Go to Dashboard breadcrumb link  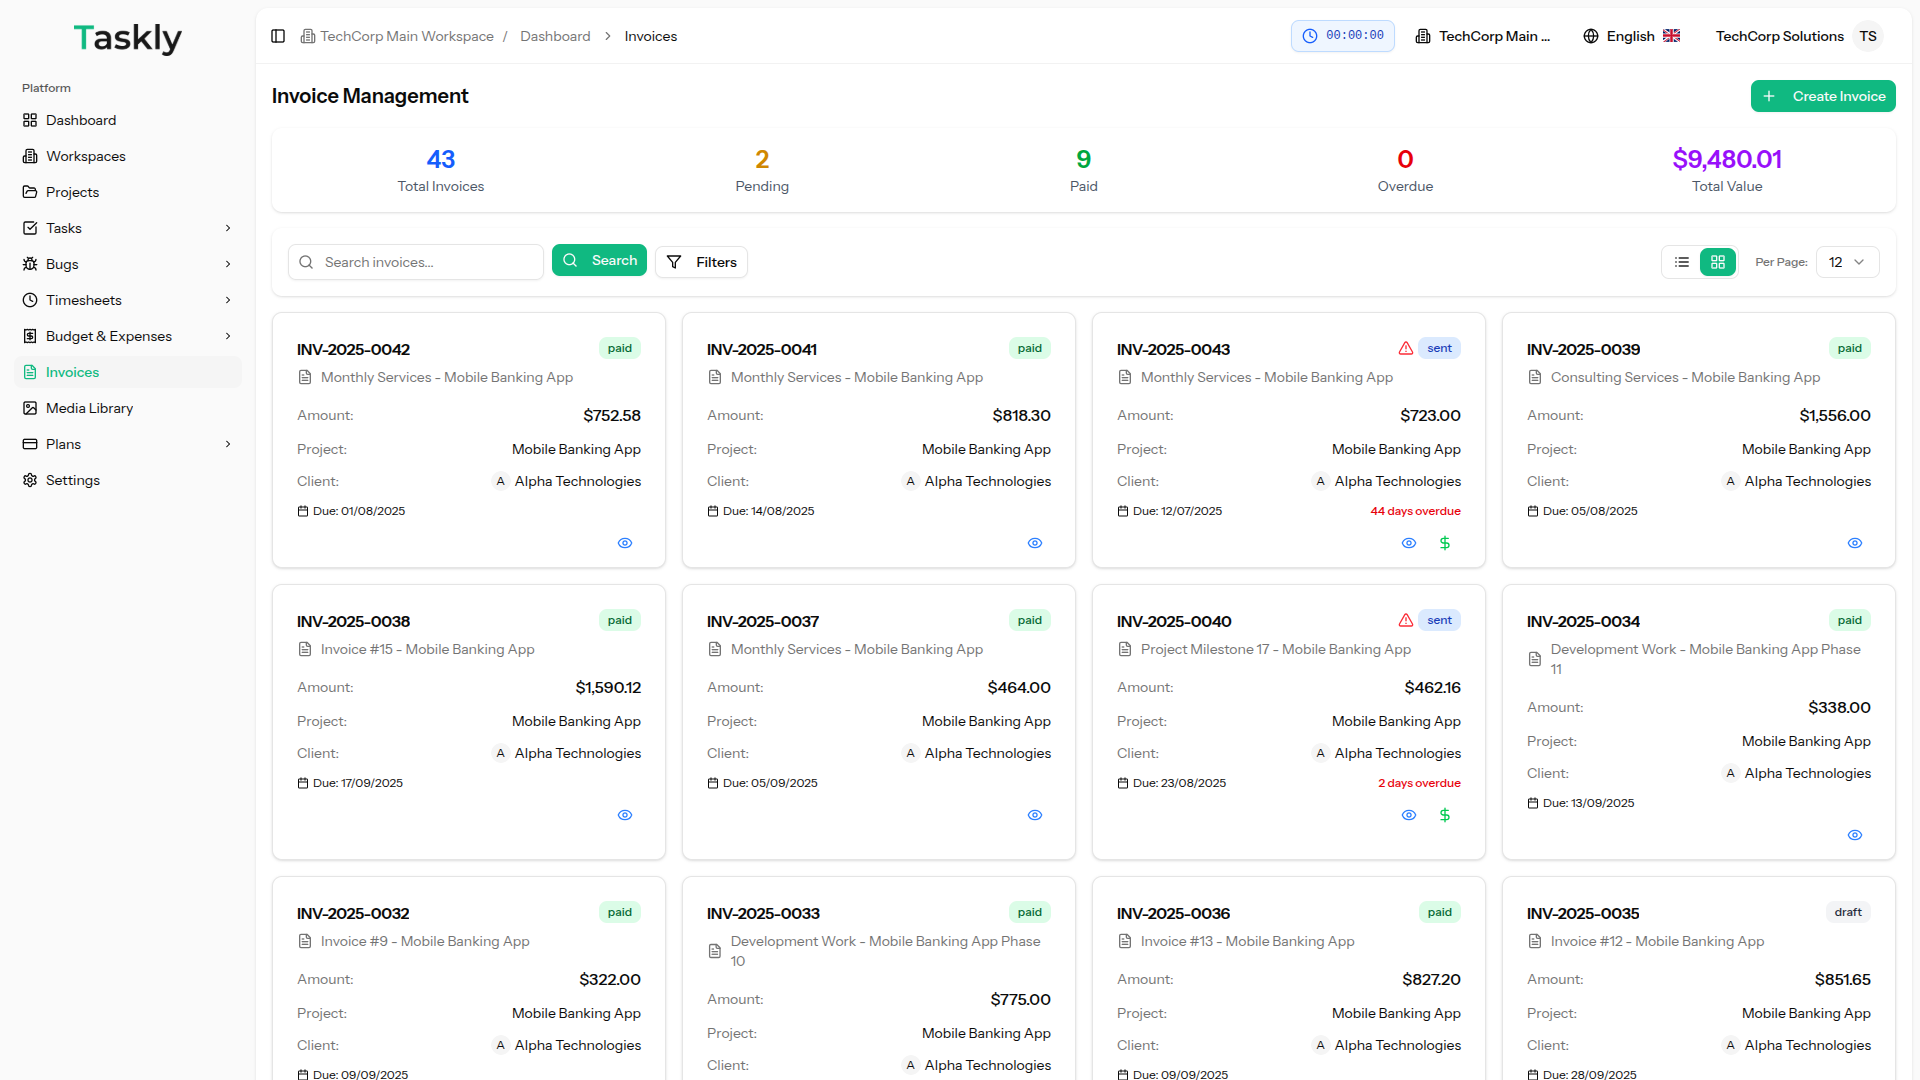coord(555,36)
